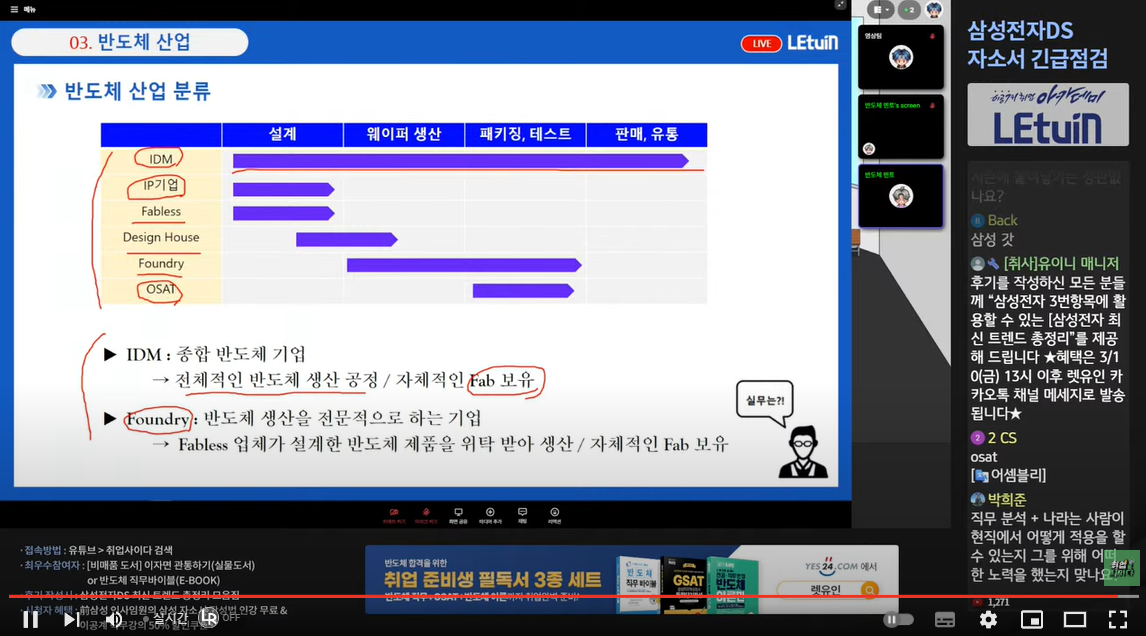Open the YouTube settings gear

coord(988,620)
